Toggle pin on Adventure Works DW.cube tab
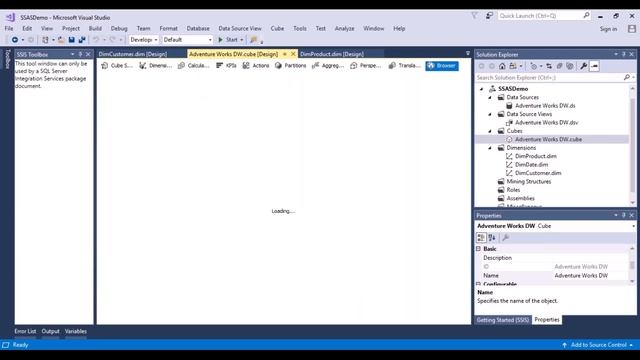This screenshot has width=640, height=360. pos(285,54)
